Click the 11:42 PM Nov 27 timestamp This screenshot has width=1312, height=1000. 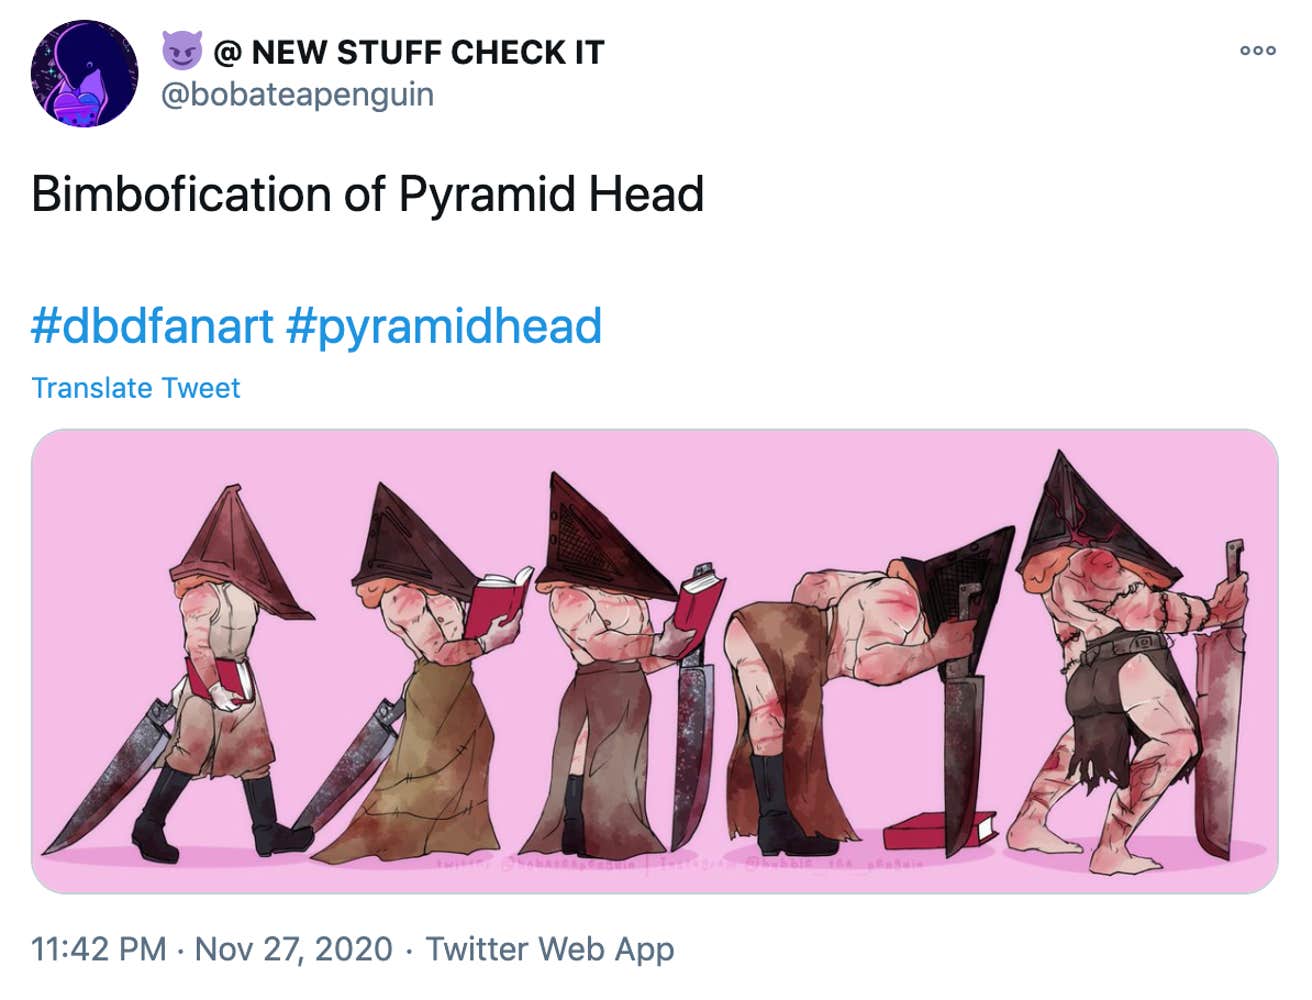click(x=210, y=950)
